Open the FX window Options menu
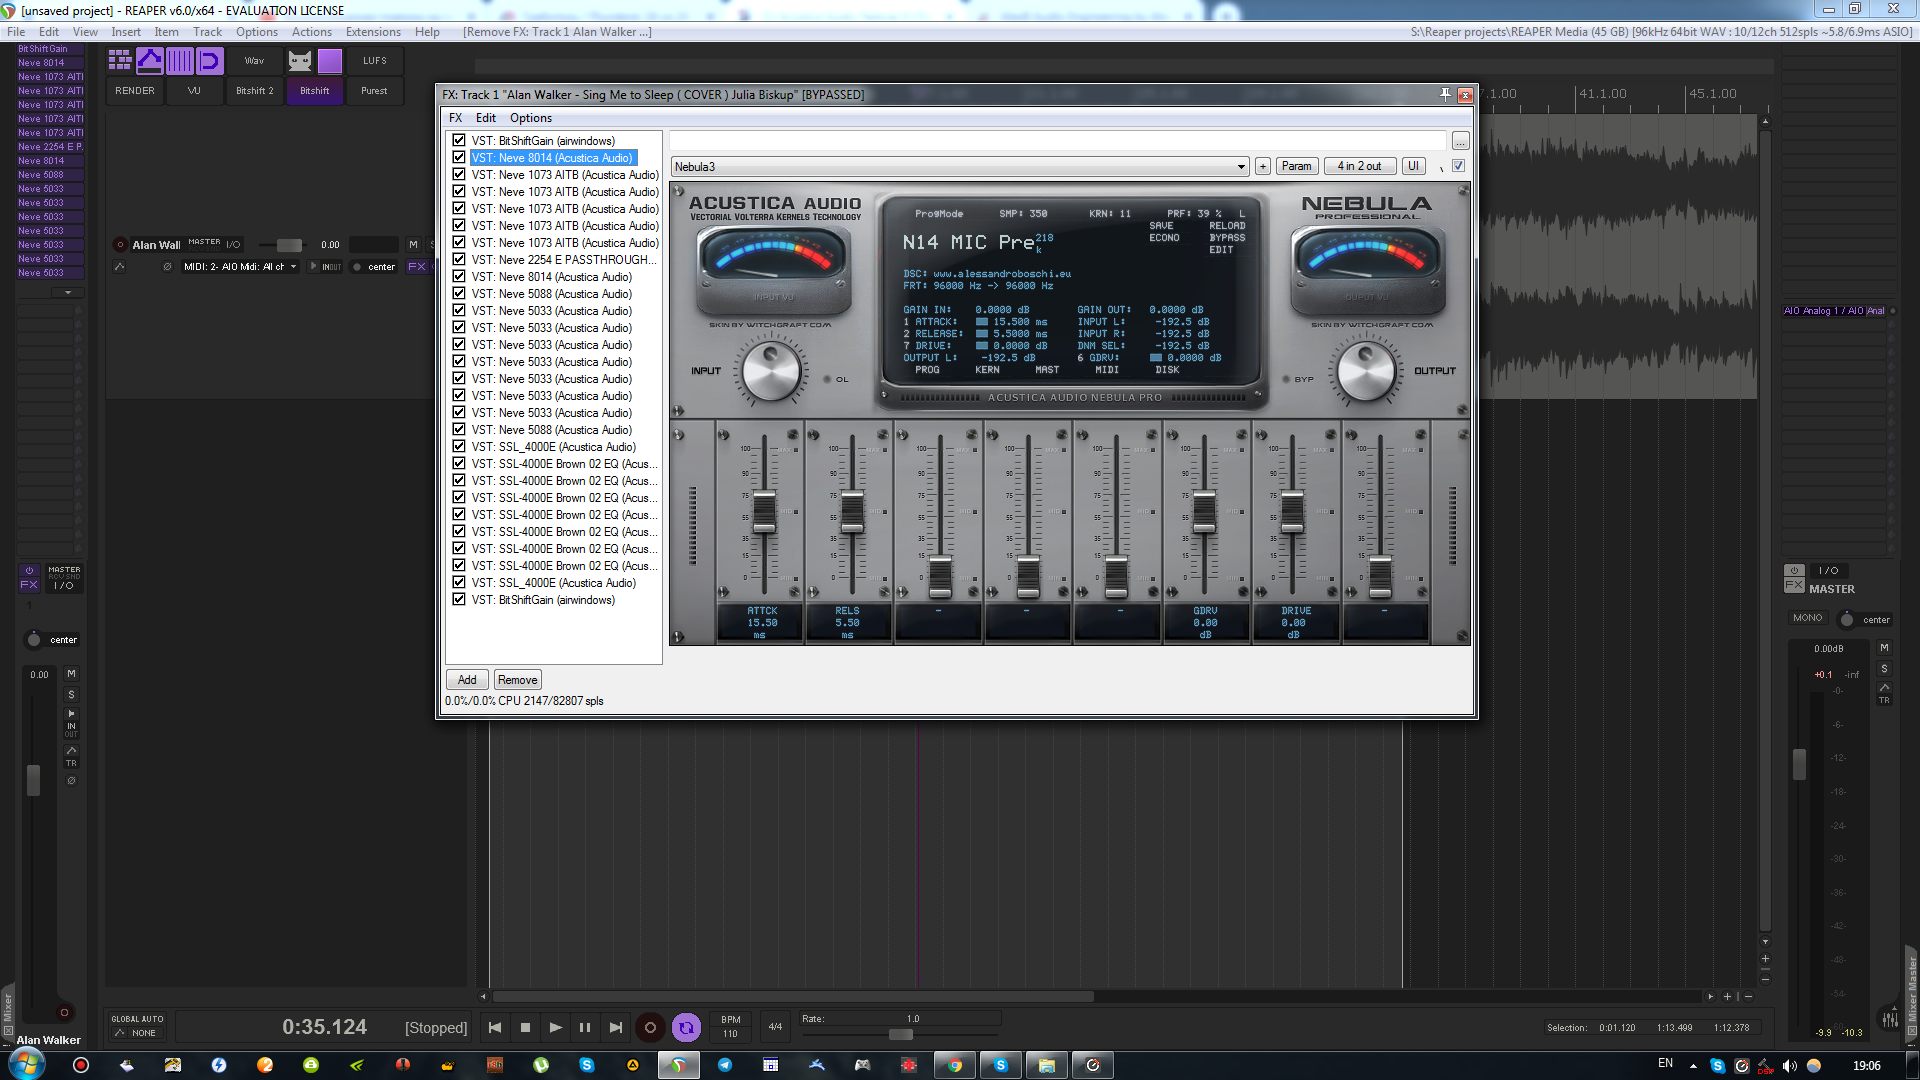The height and width of the screenshot is (1080, 1920). pyautogui.click(x=531, y=118)
